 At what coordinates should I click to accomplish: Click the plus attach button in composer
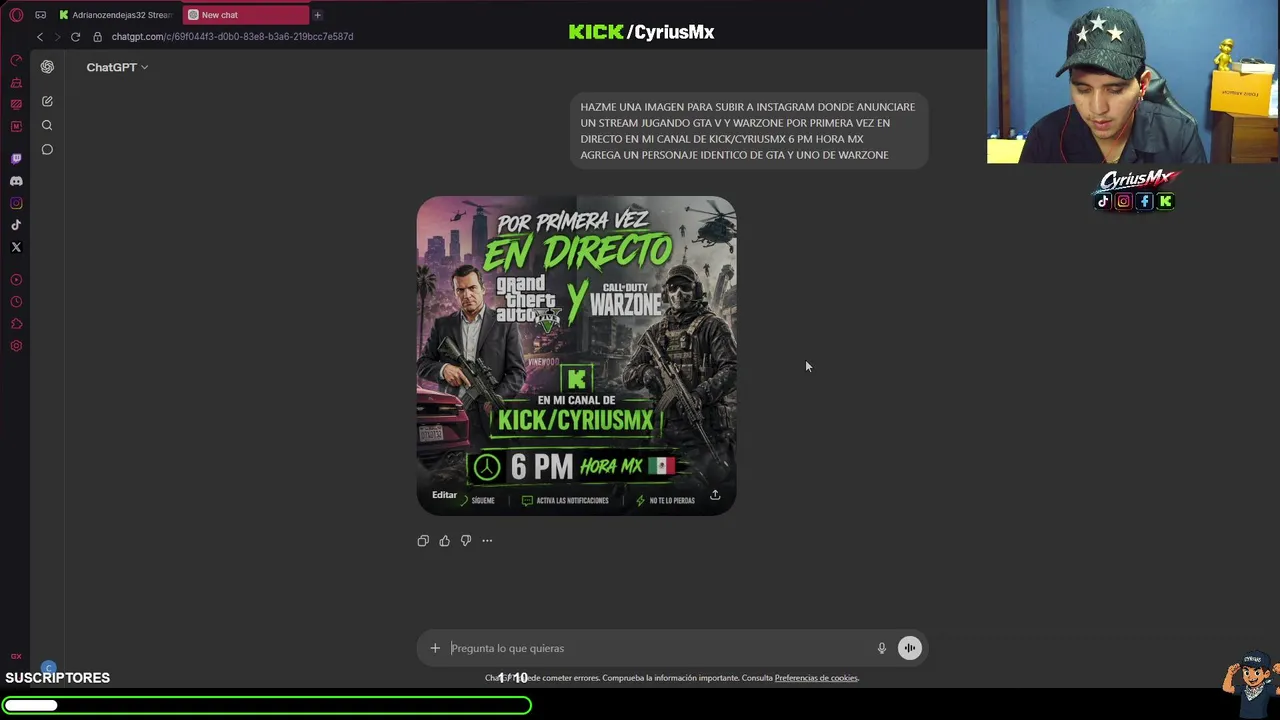435,648
